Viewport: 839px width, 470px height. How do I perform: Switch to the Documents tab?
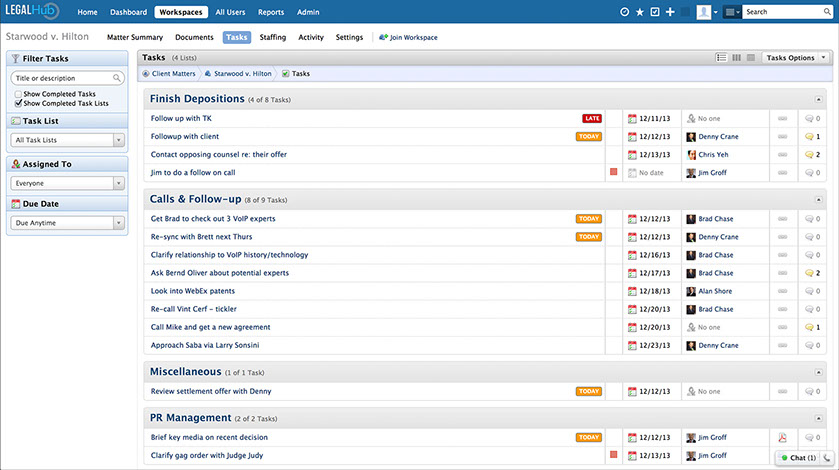[194, 37]
